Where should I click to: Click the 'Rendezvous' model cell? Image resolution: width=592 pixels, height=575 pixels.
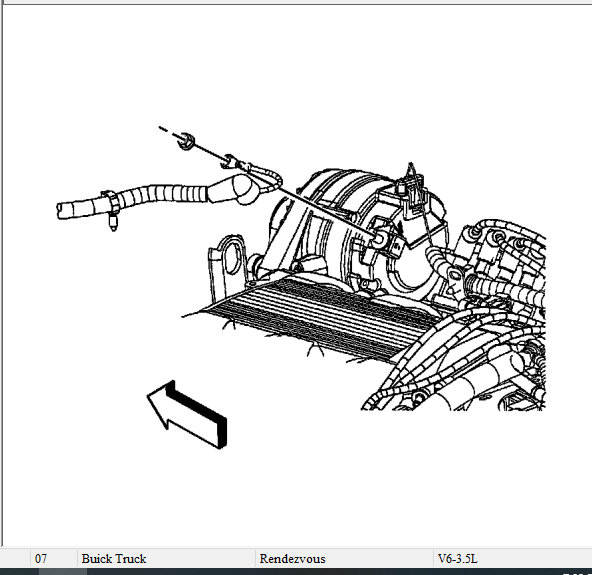click(344, 558)
